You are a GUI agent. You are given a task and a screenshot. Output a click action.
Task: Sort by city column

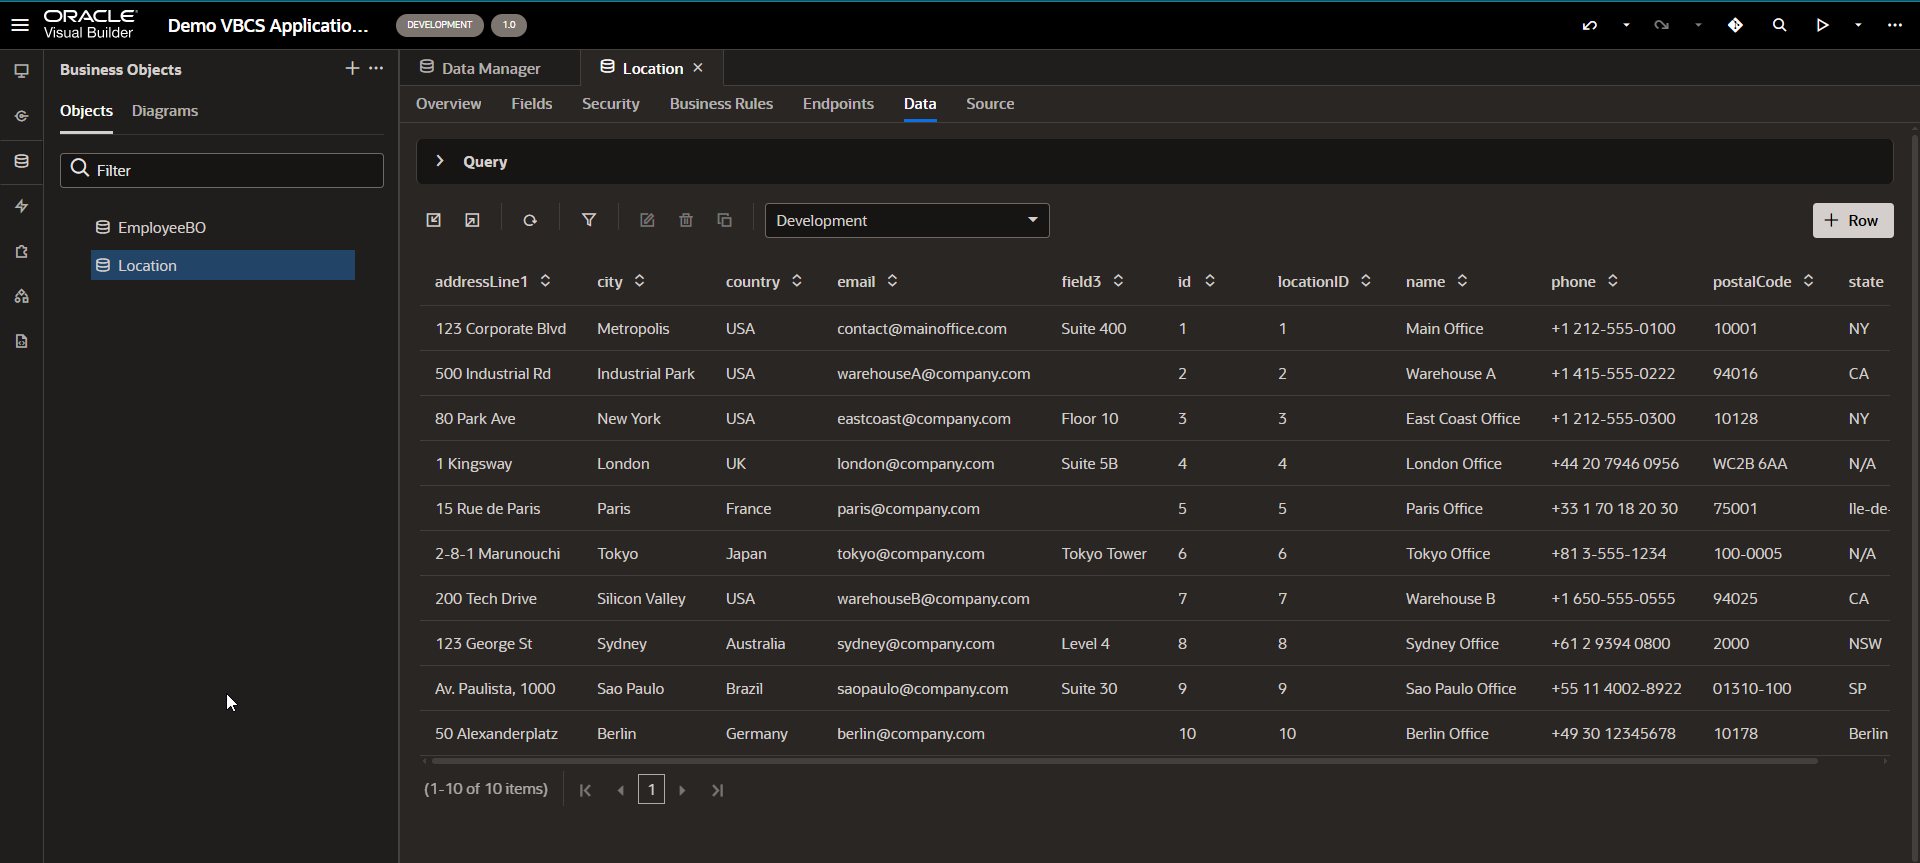639,281
